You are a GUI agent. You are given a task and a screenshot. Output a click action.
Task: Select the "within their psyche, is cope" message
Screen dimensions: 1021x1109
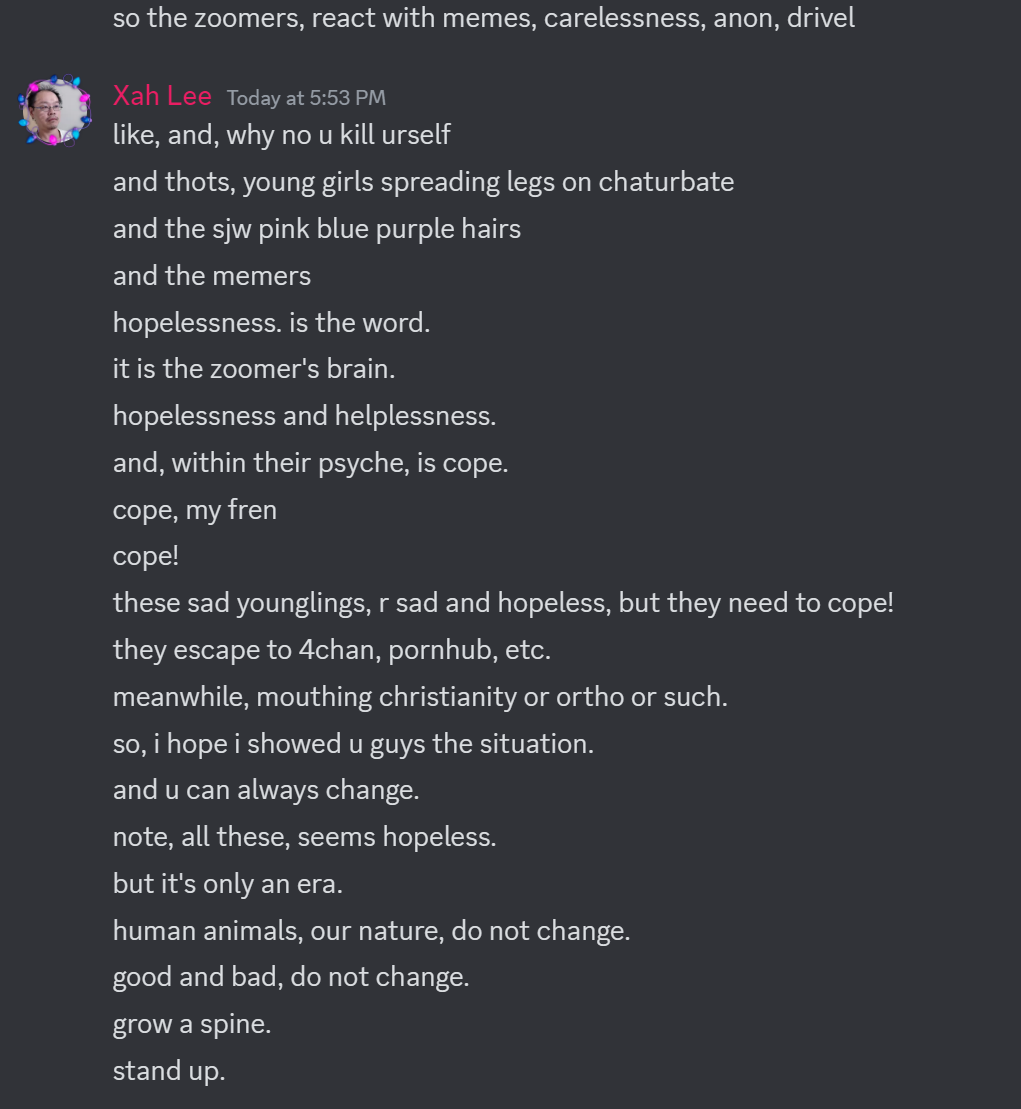coord(310,463)
